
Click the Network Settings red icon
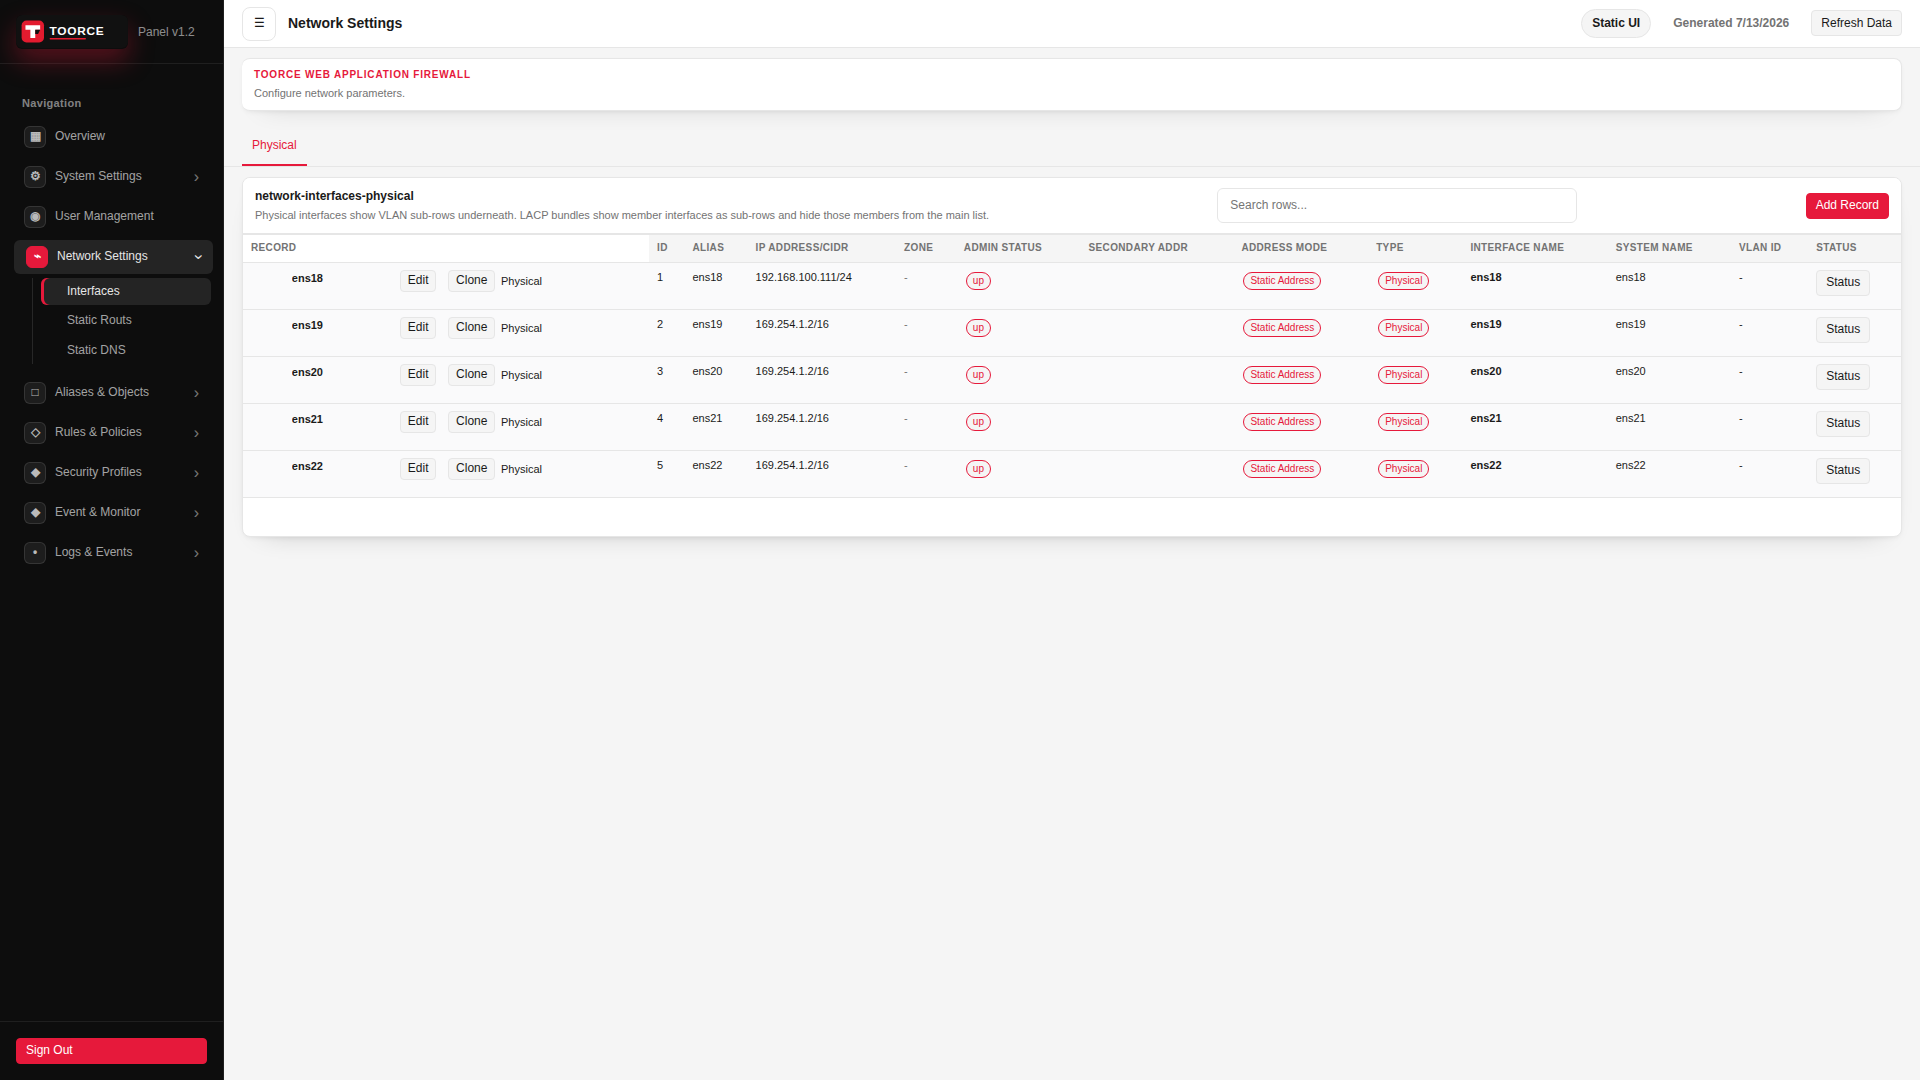(37, 257)
